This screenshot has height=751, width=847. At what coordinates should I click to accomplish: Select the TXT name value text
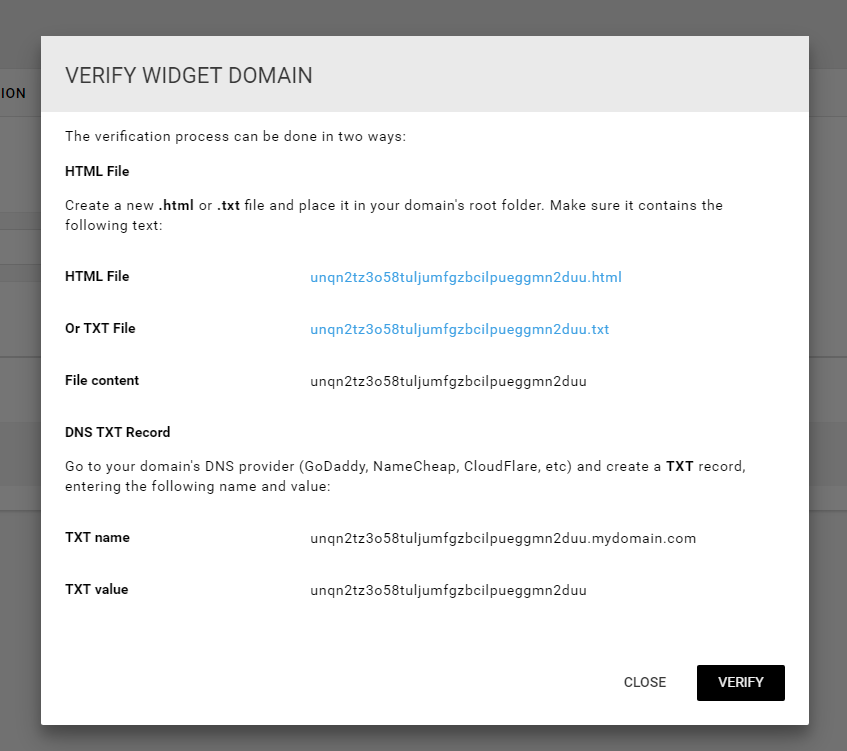coord(503,538)
